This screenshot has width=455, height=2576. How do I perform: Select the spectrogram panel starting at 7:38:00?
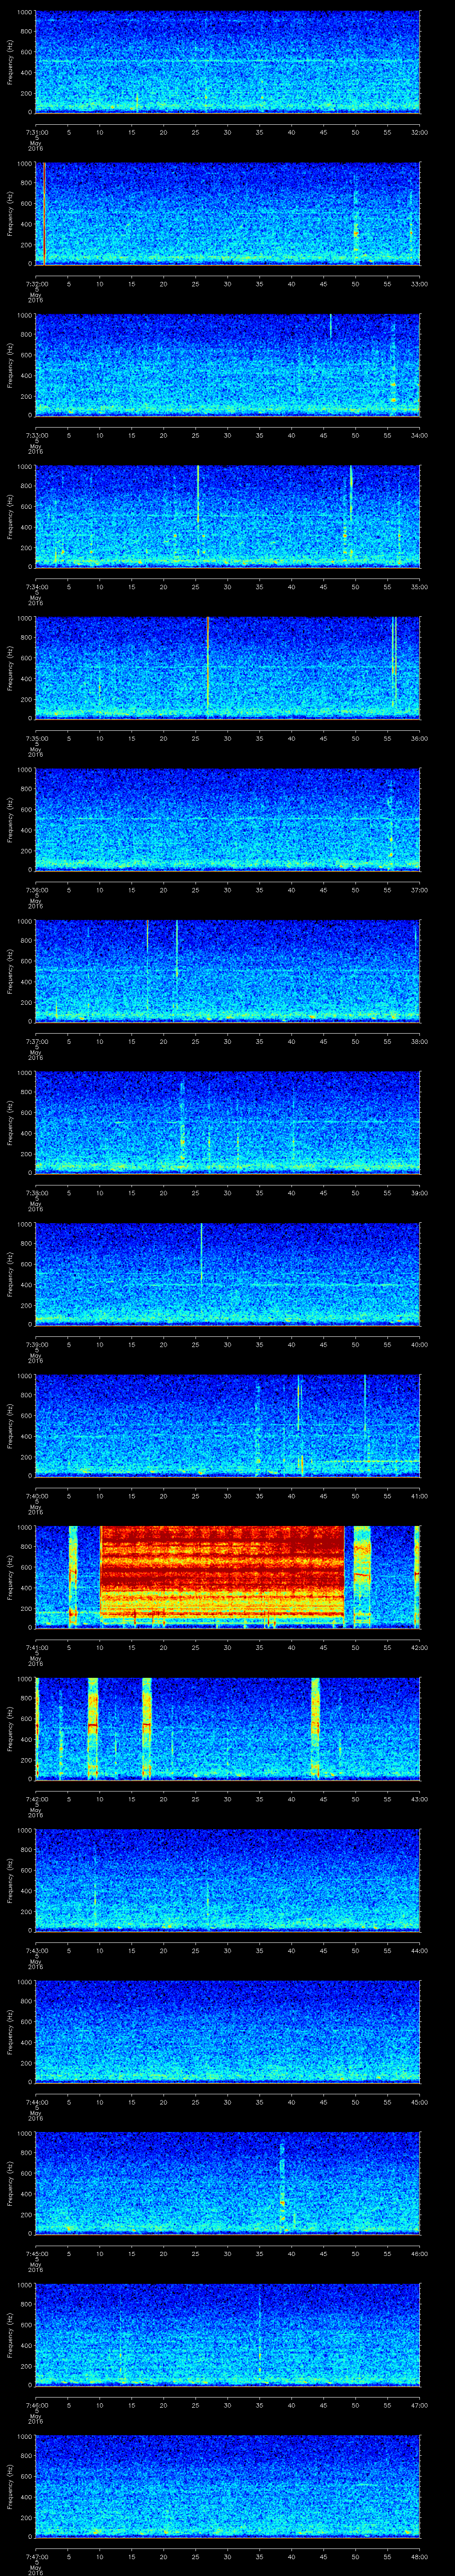point(228,1122)
